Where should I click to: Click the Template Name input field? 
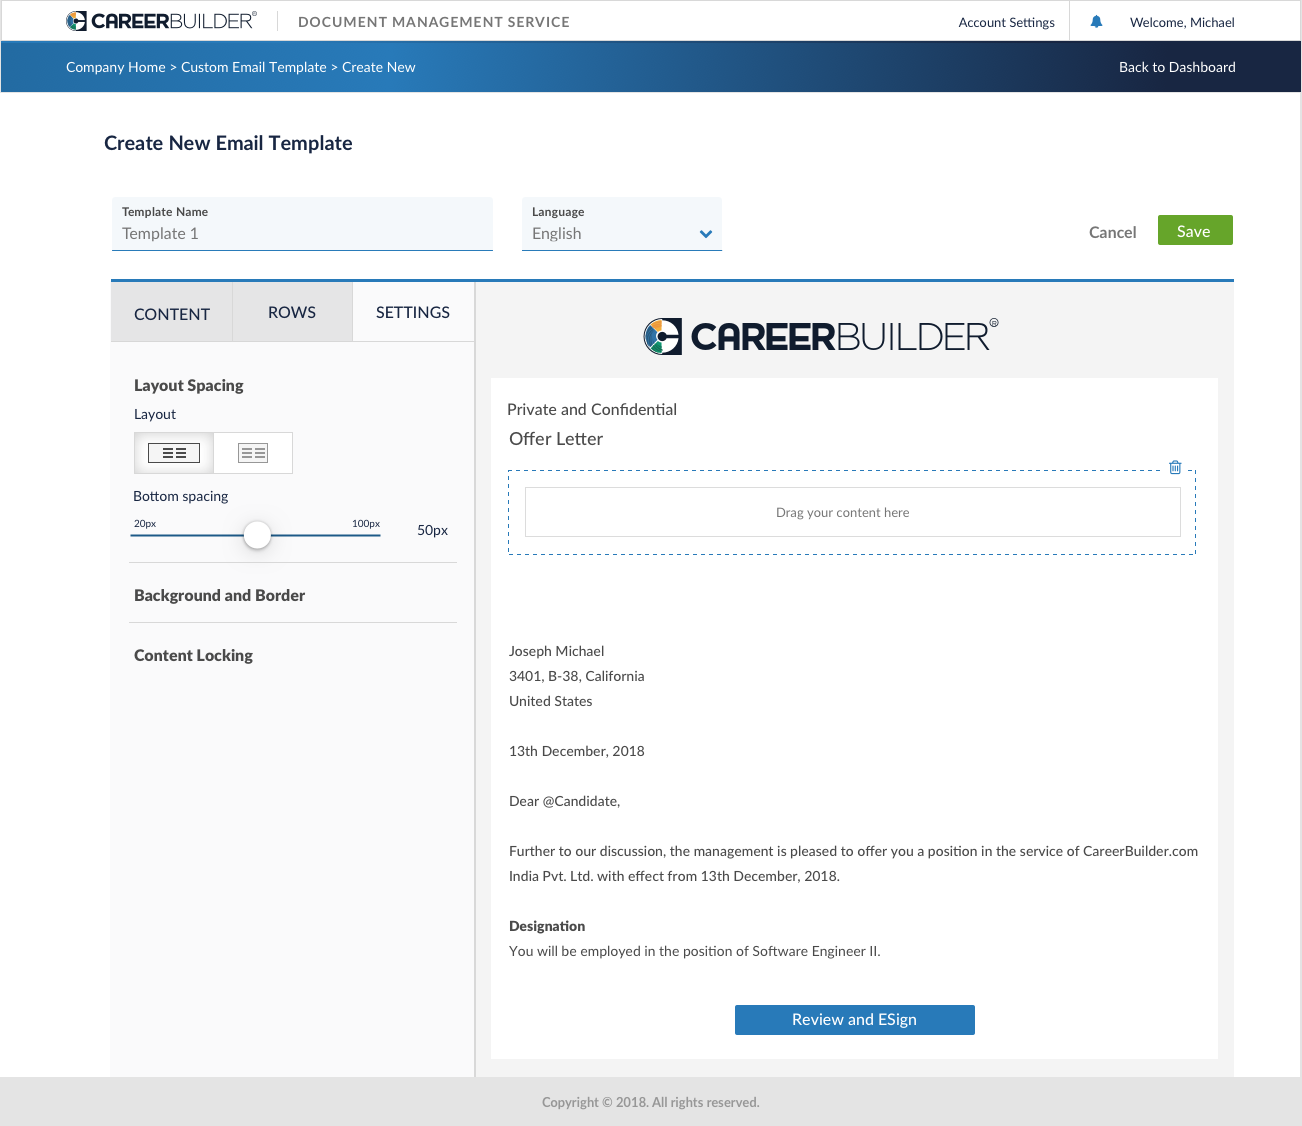(x=302, y=224)
